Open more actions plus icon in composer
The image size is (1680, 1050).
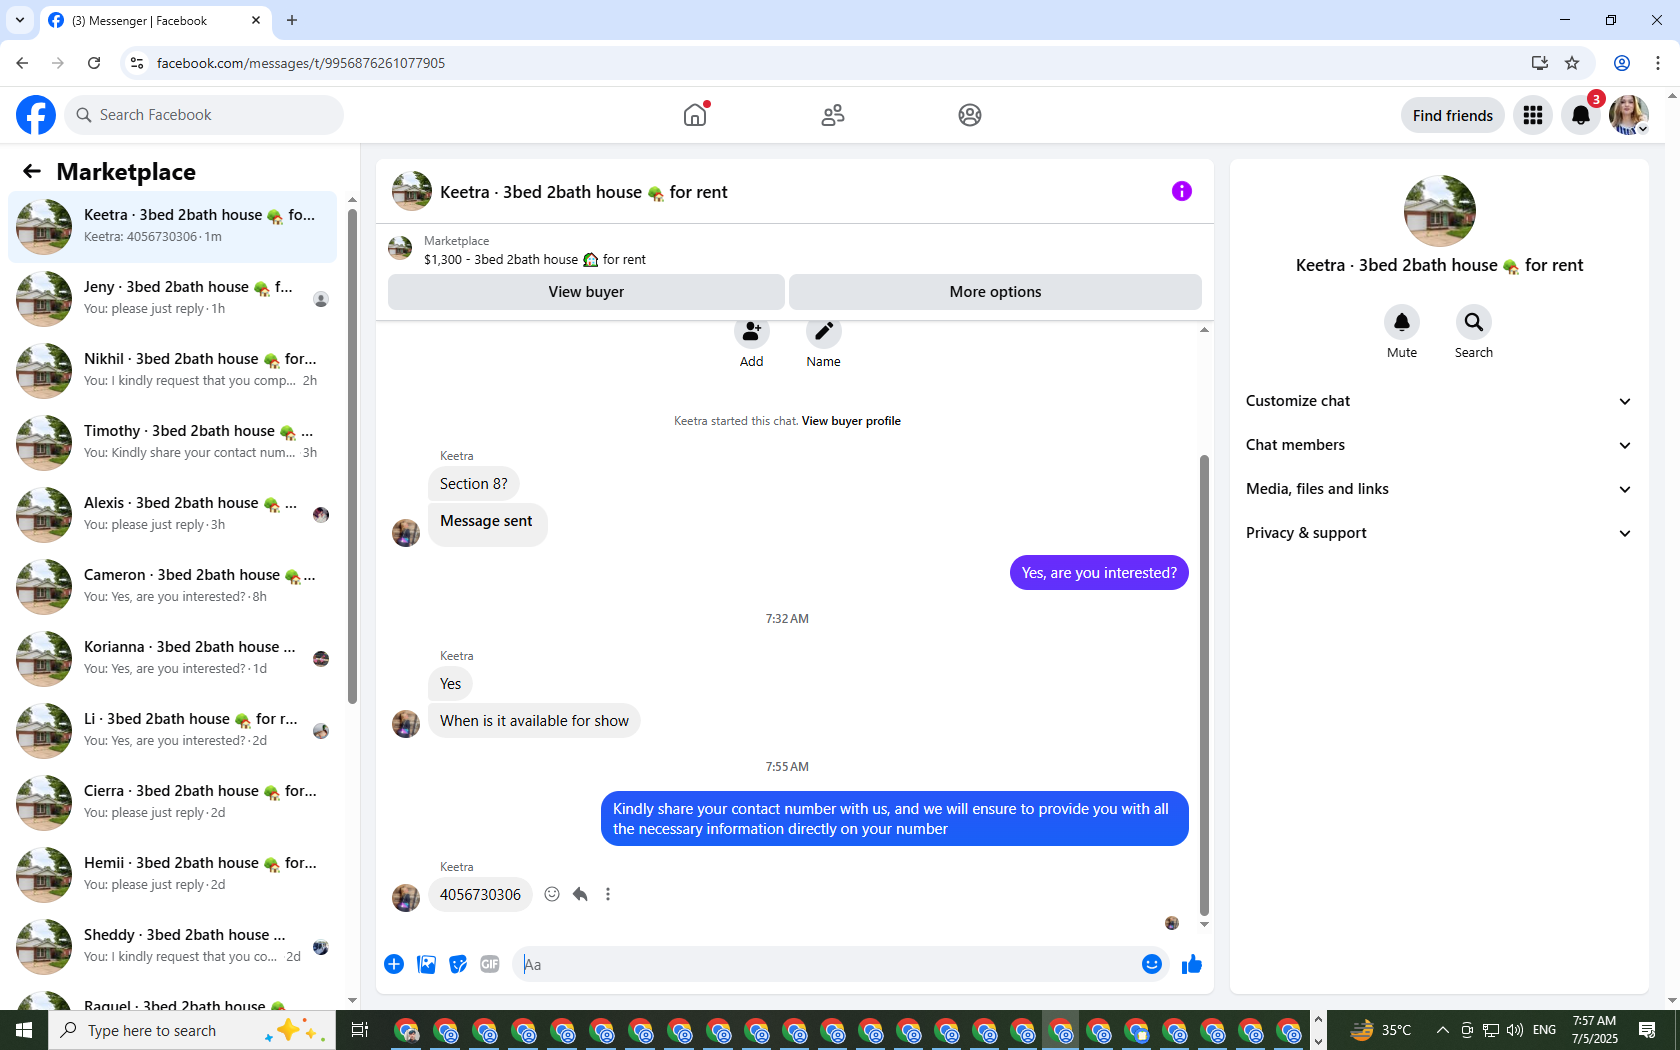[x=394, y=964]
